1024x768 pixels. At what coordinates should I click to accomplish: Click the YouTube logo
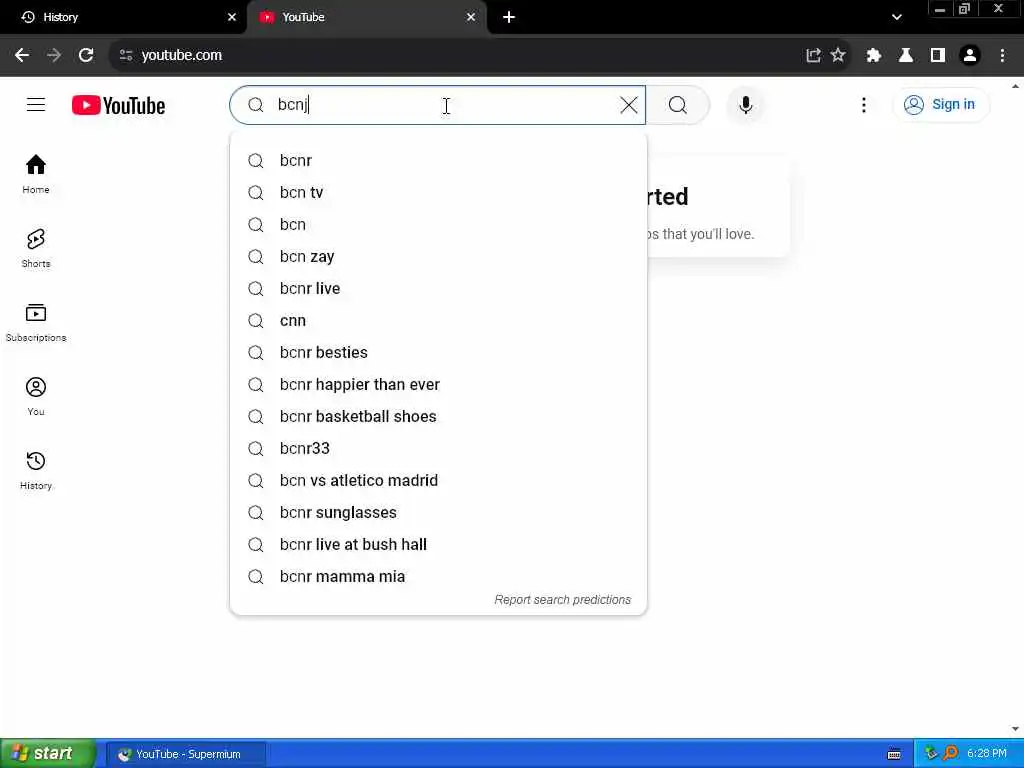coord(118,105)
